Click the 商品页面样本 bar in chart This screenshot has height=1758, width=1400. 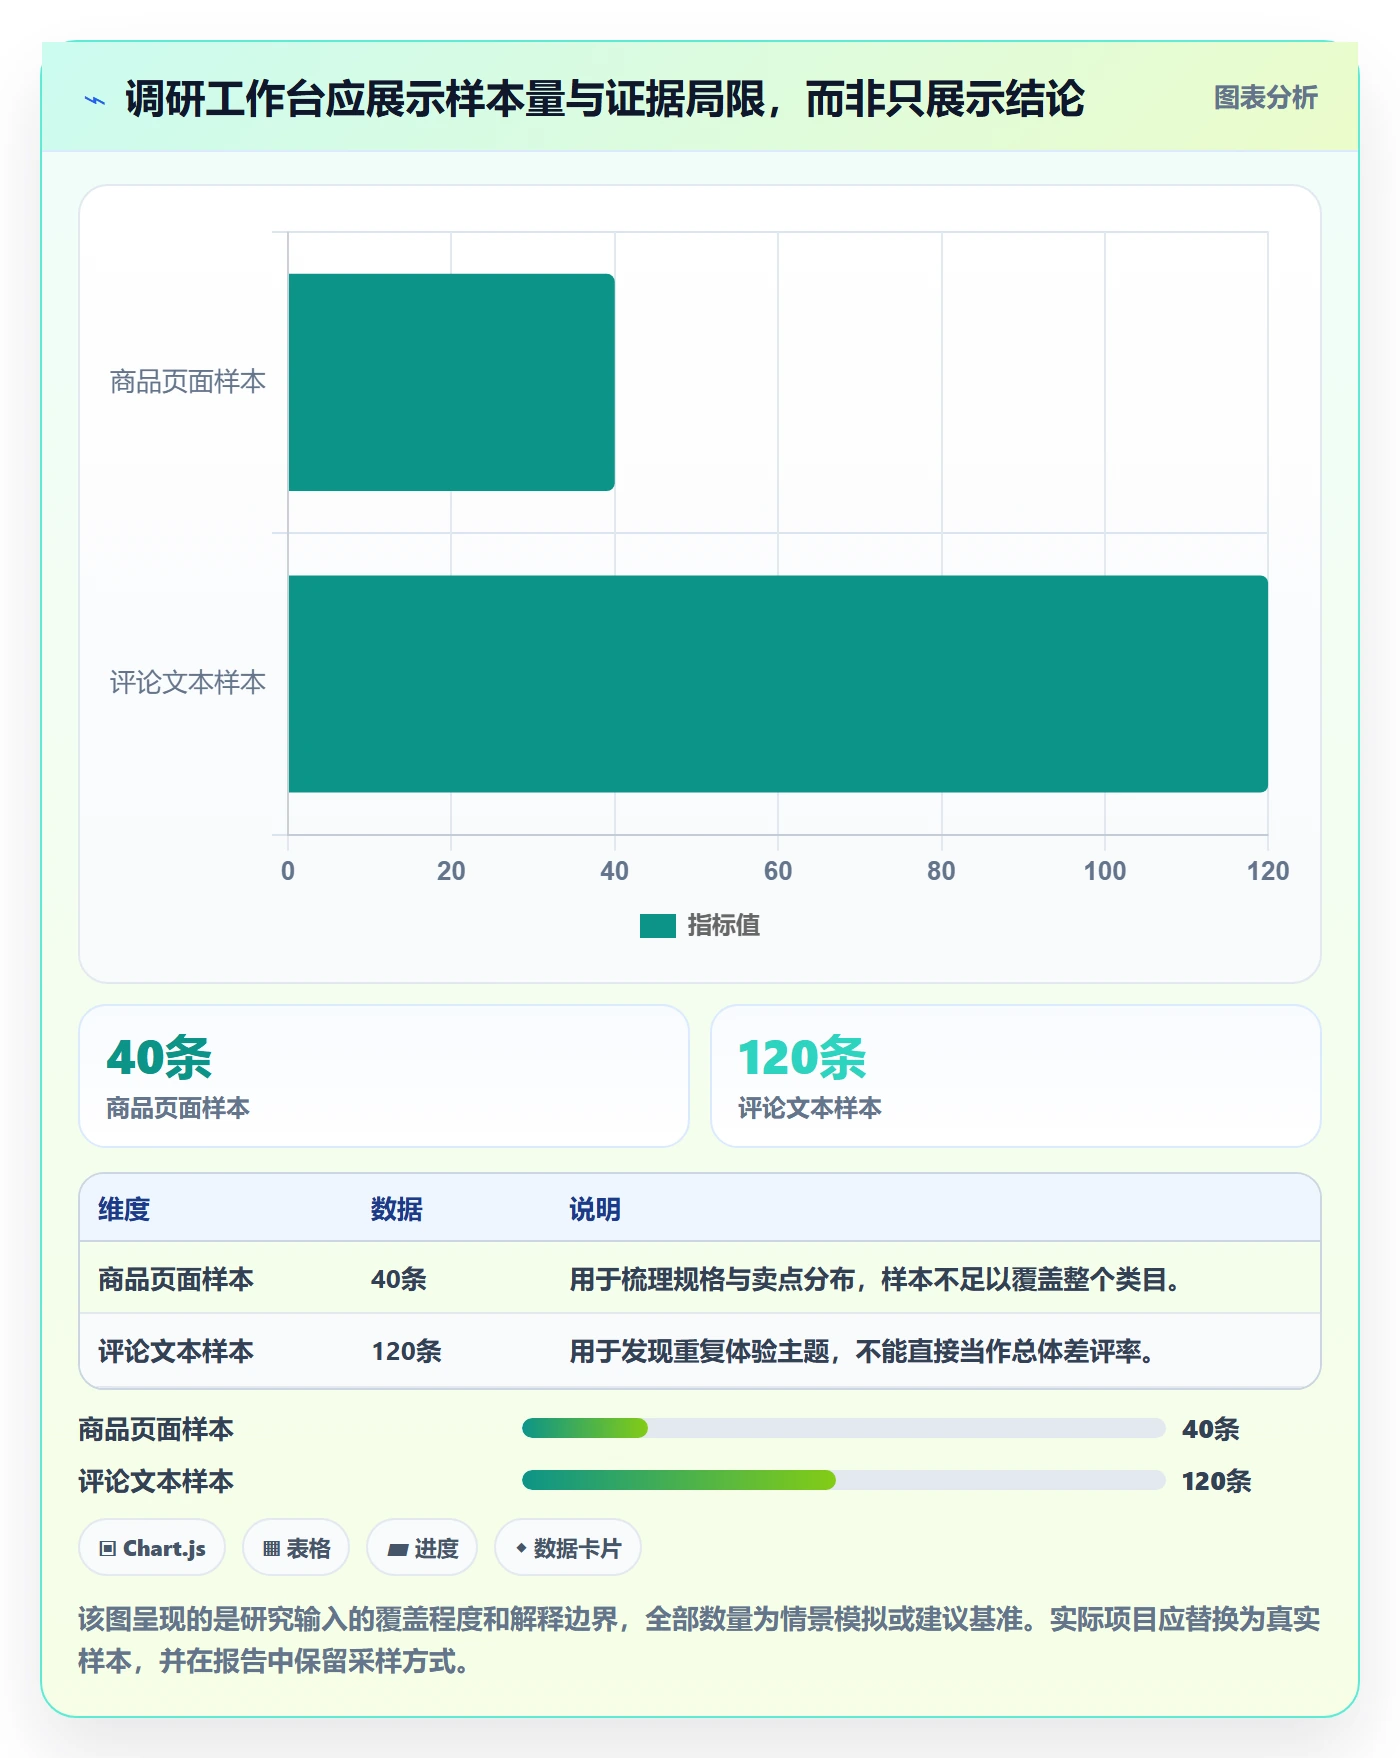(451, 382)
